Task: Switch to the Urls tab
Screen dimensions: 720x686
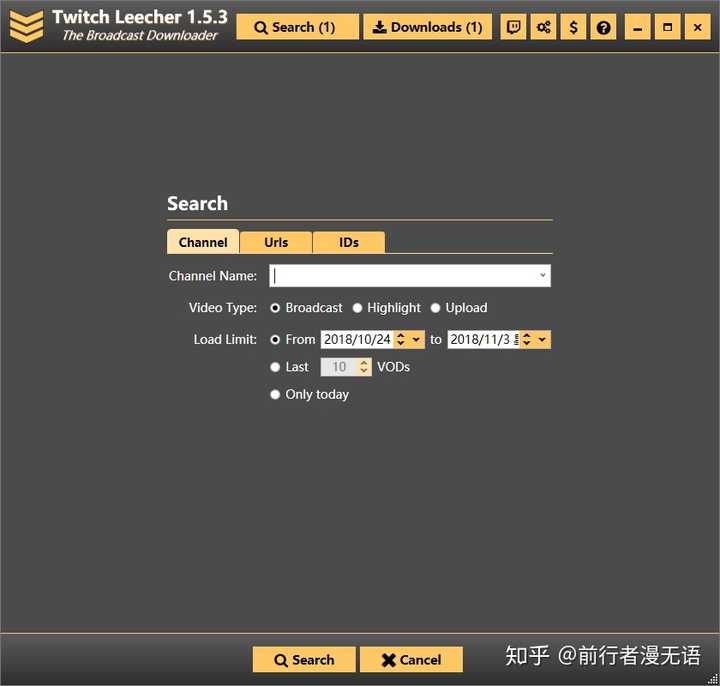Action: [276, 242]
